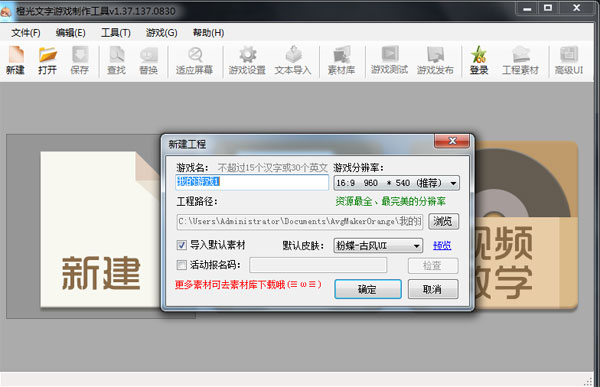Open the 游戏(G) menu
Screen dimensions: 600x387
click(x=161, y=33)
